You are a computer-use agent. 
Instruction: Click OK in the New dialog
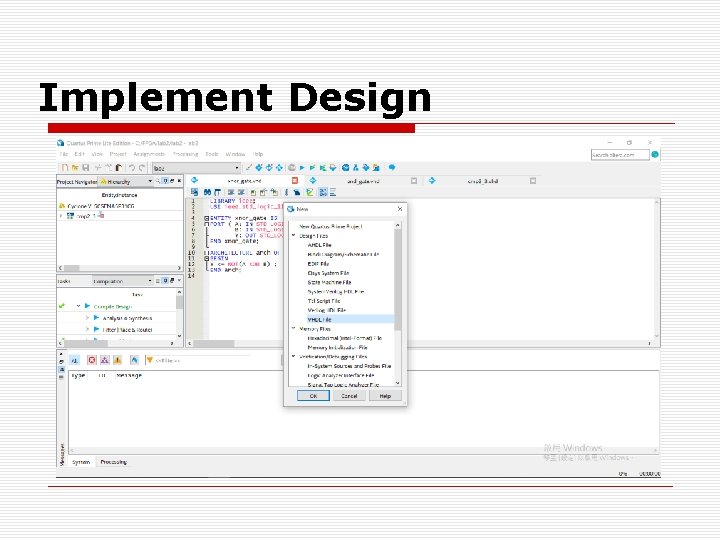click(313, 396)
